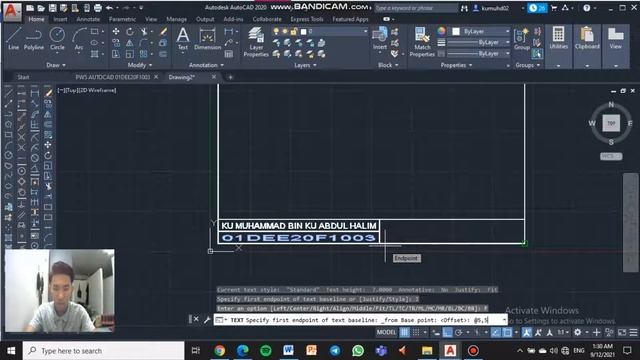Image resolution: width=640 pixels, height=360 pixels.
Task: Click the Erase tool icon
Action: [x=163, y=31]
